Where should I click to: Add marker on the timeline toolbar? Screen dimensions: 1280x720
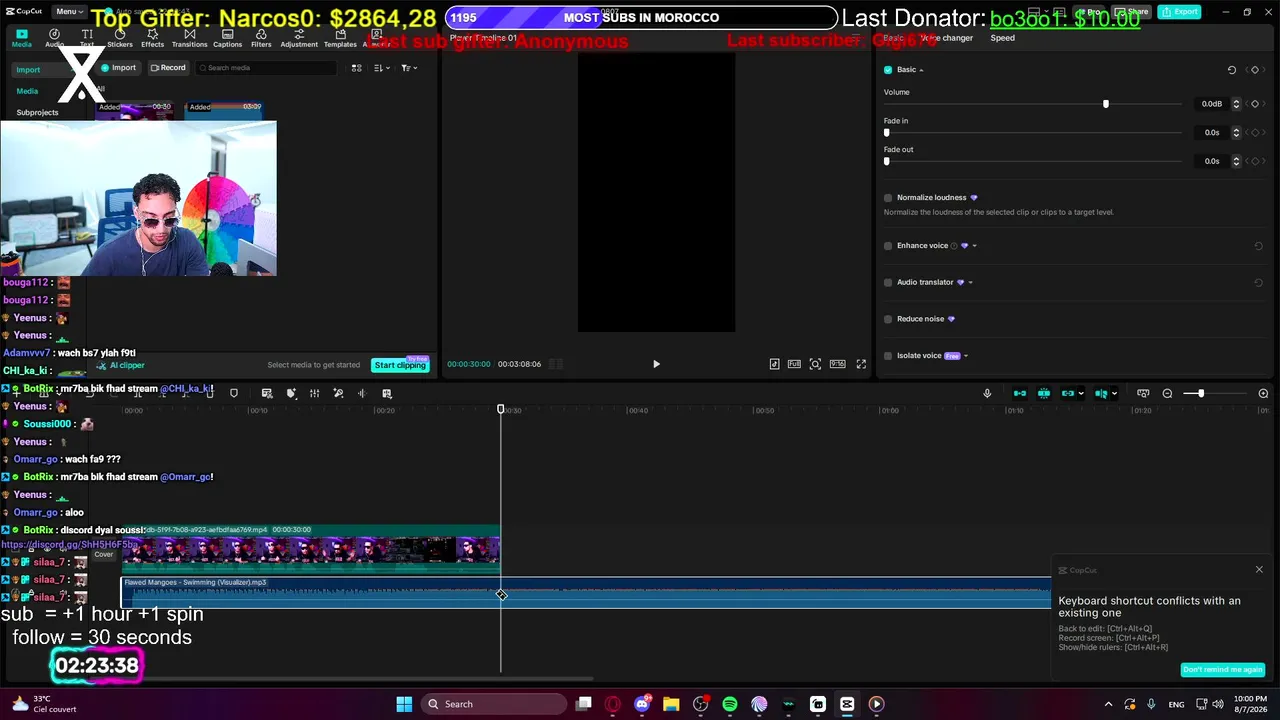(234, 393)
